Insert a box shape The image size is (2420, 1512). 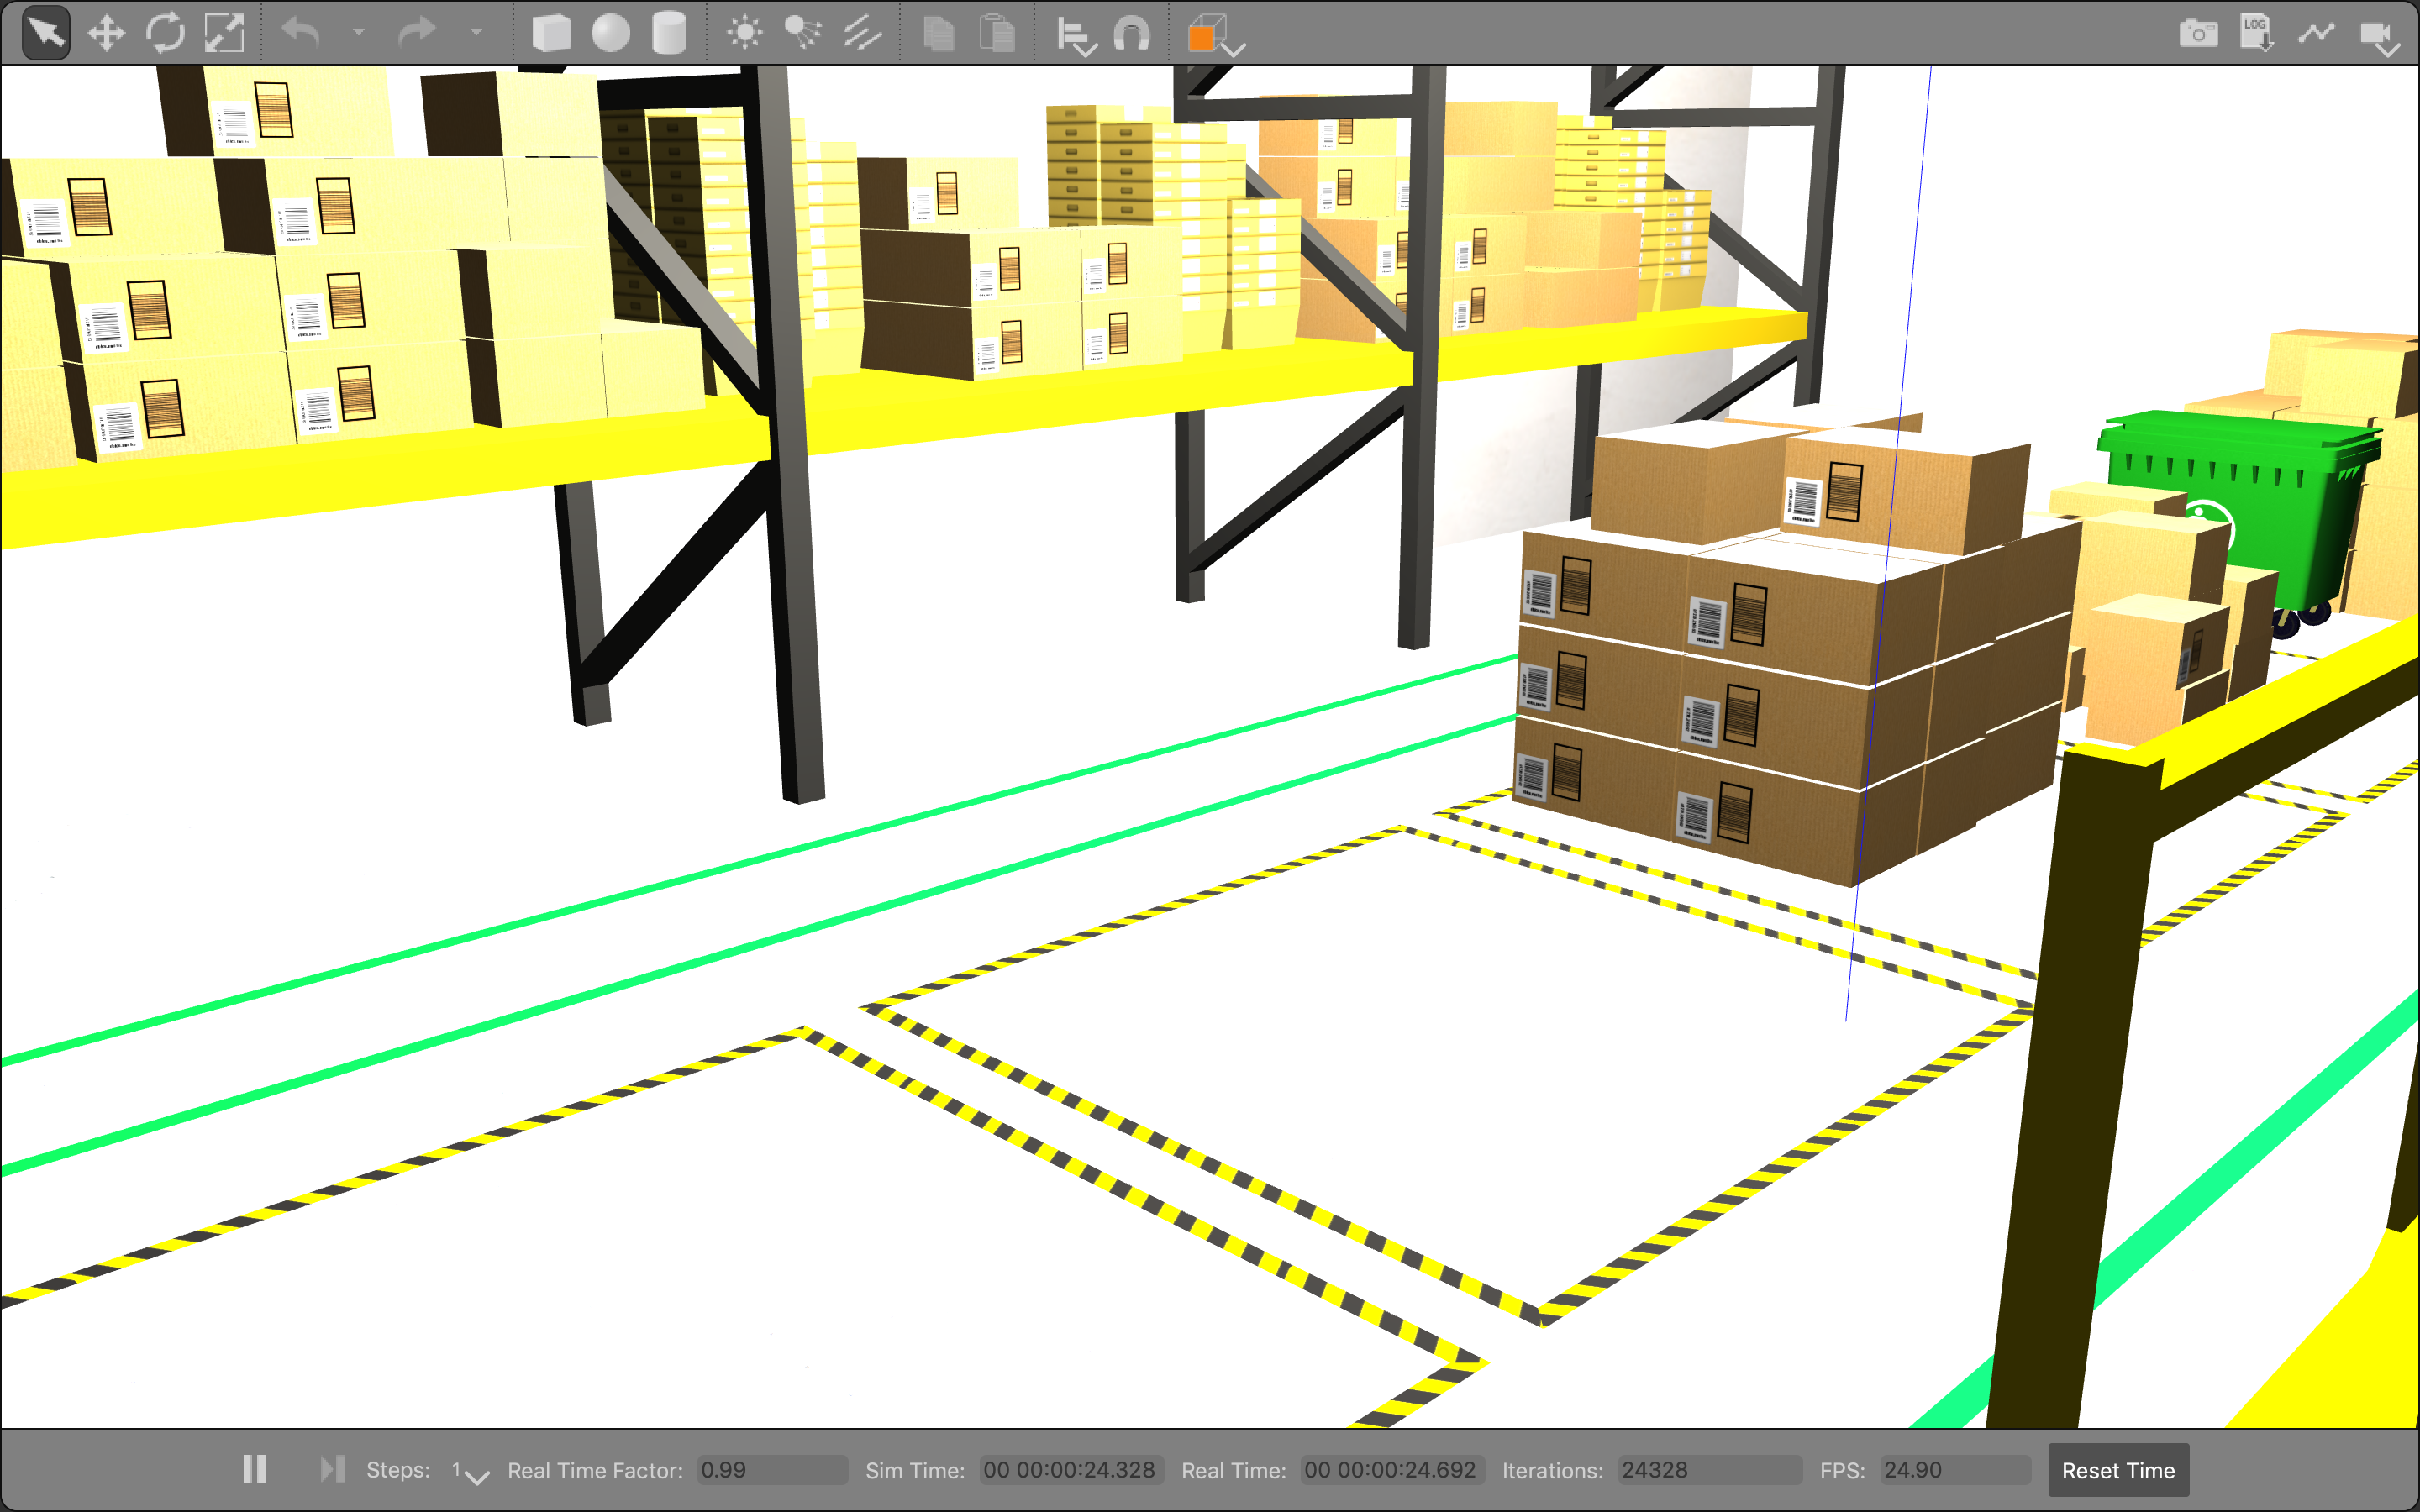pyautogui.click(x=551, y=34)
